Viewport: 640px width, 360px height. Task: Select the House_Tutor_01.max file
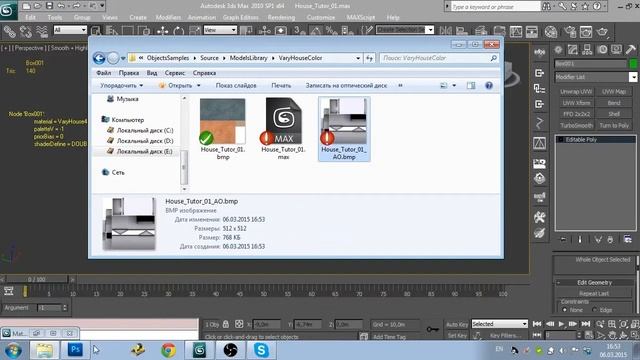click(x=283, y=129)
